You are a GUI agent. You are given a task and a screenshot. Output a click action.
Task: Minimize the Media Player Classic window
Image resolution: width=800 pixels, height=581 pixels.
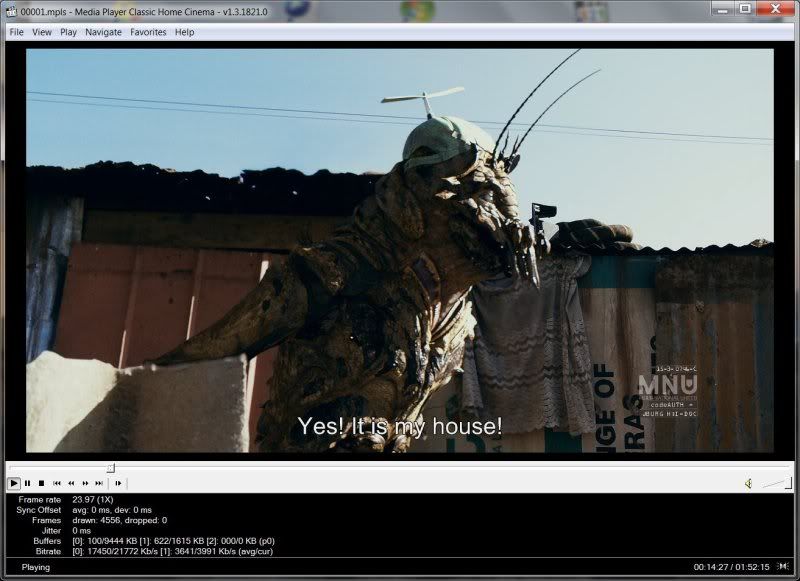[722, 9]
